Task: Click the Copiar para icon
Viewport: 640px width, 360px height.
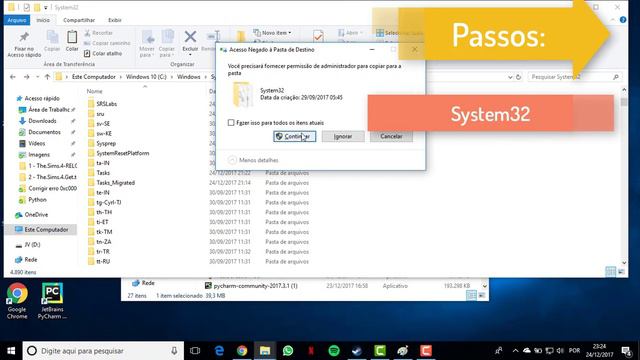Action: [167, 43]
